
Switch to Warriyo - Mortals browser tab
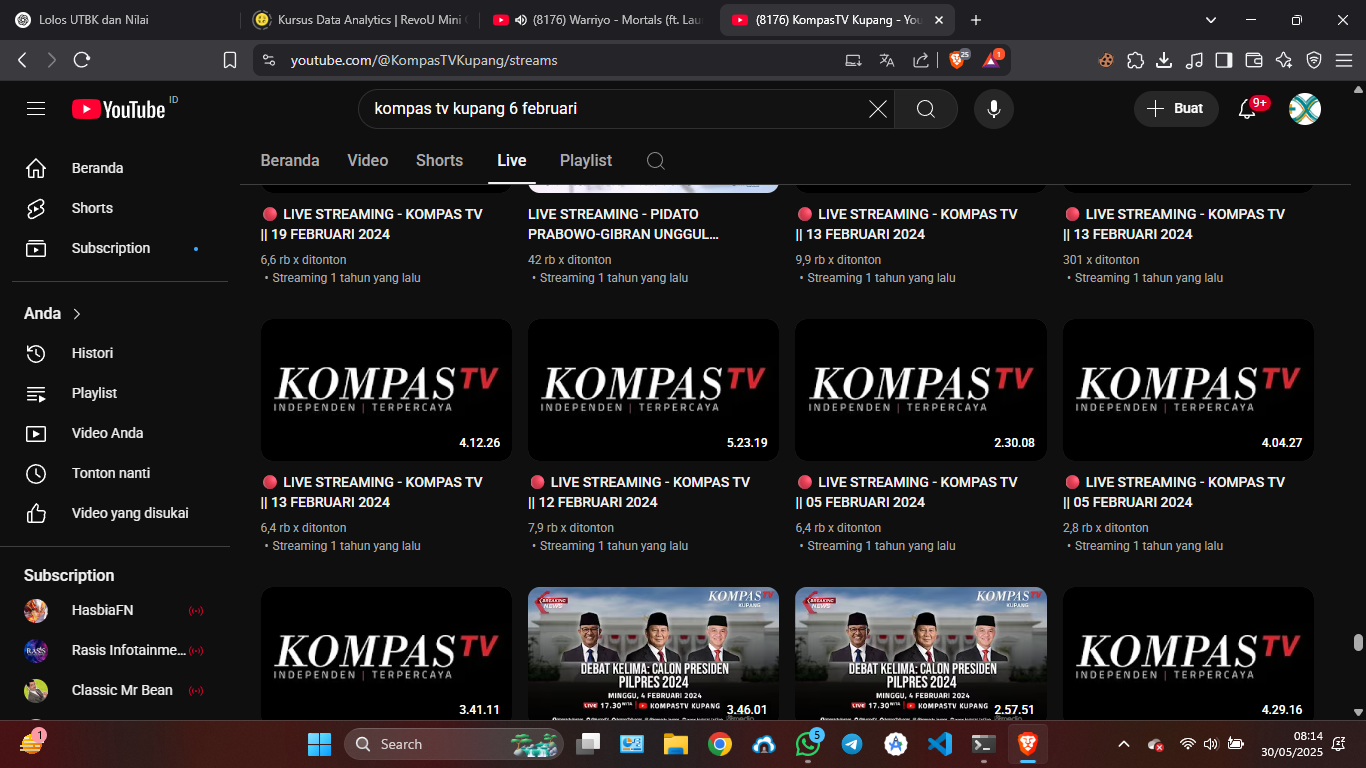tap(598, 20)
